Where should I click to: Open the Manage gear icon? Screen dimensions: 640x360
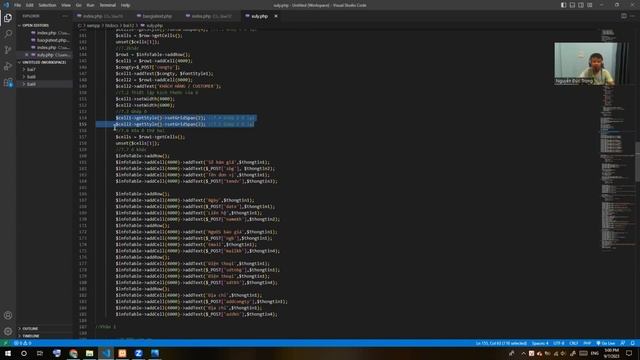point(8,331)
